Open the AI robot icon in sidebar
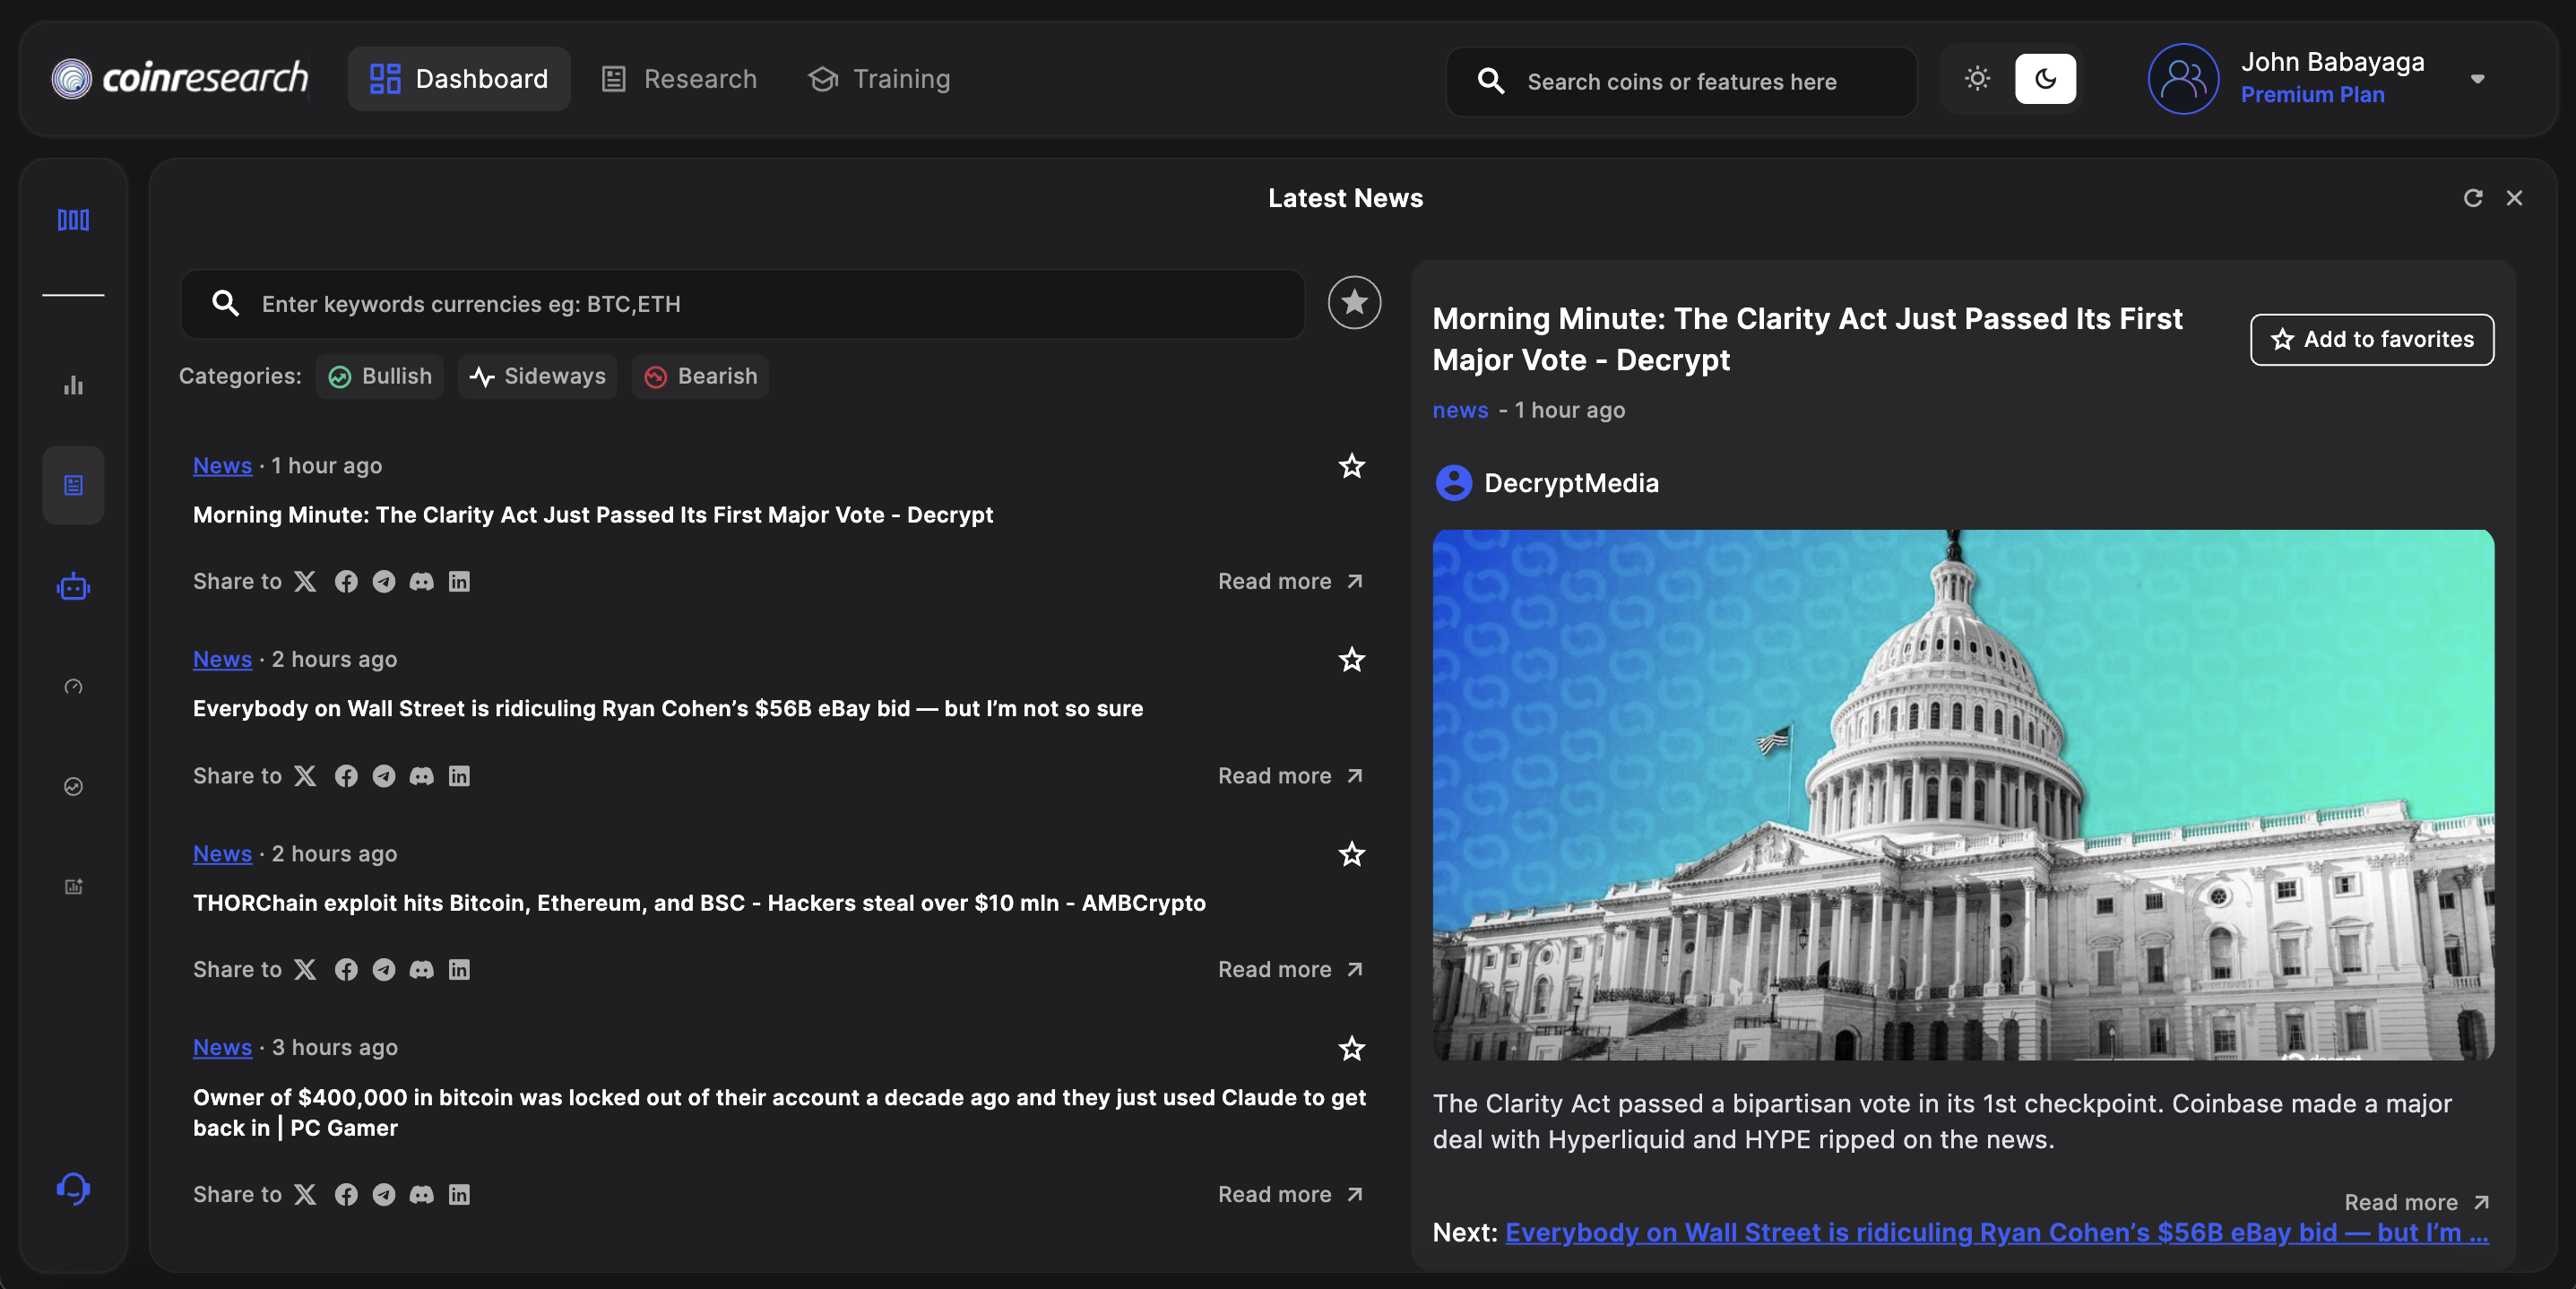Screen dimensions: 2576x1289 tap(73, 587)
